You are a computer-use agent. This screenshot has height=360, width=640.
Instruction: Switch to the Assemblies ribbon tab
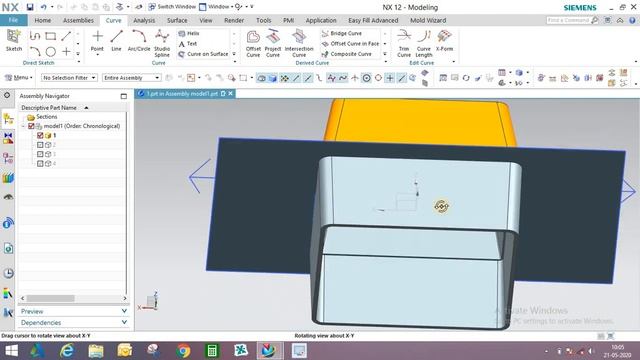click(78, 20)
